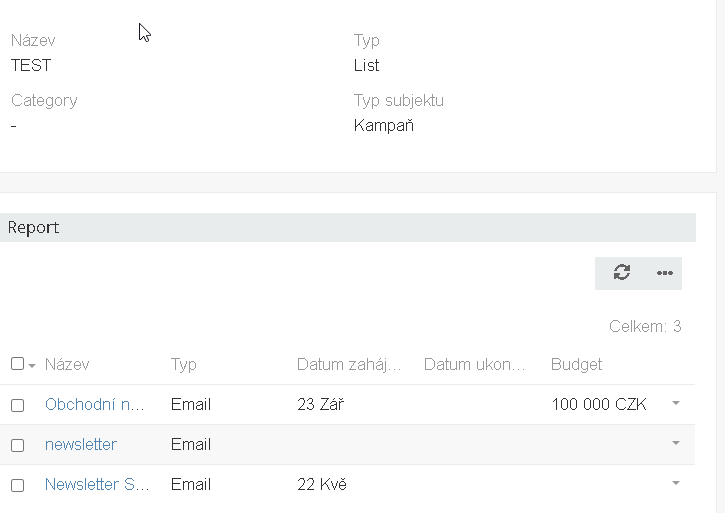Open the three-dots more options menu

(665, 273)
